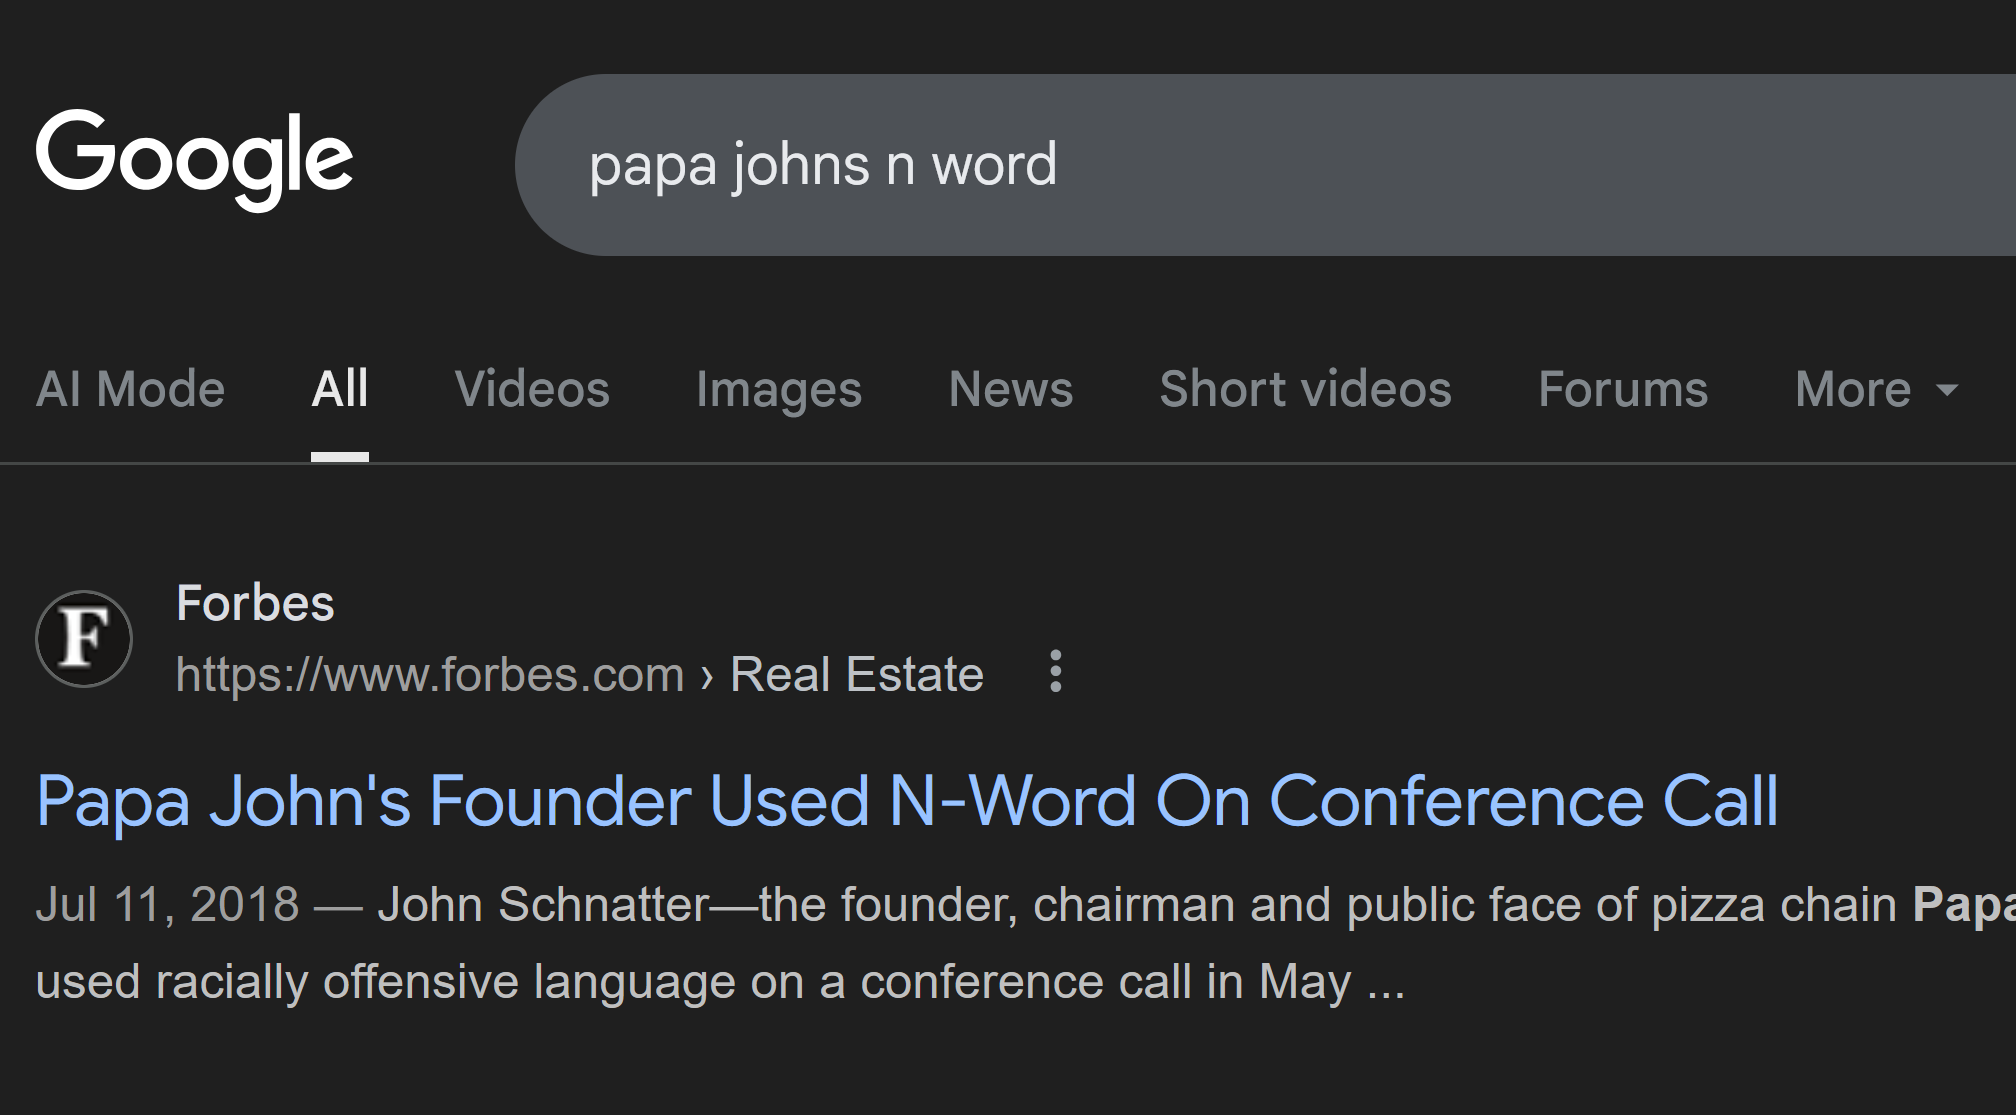Click the More menu label

1852,389
